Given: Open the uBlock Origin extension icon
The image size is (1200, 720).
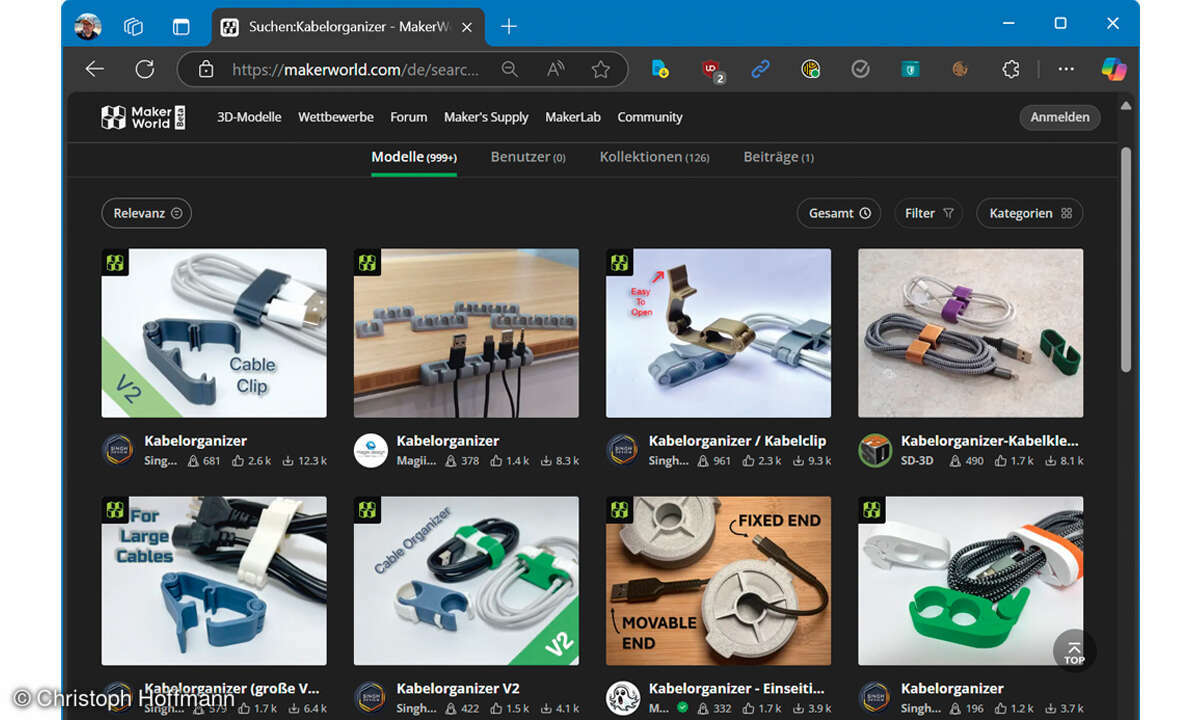Looking at the screenshot, I should tap(712, 70).
